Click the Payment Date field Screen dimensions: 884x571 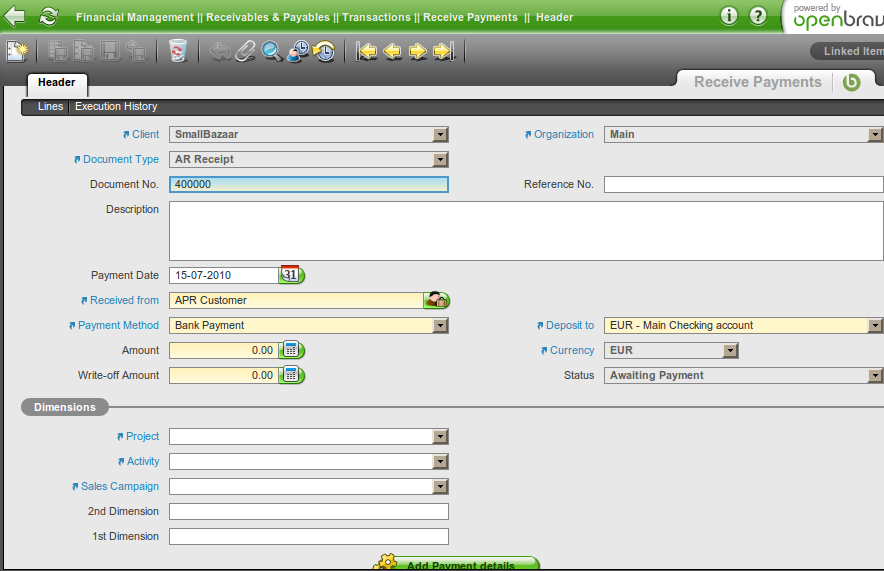coord(224,275)
